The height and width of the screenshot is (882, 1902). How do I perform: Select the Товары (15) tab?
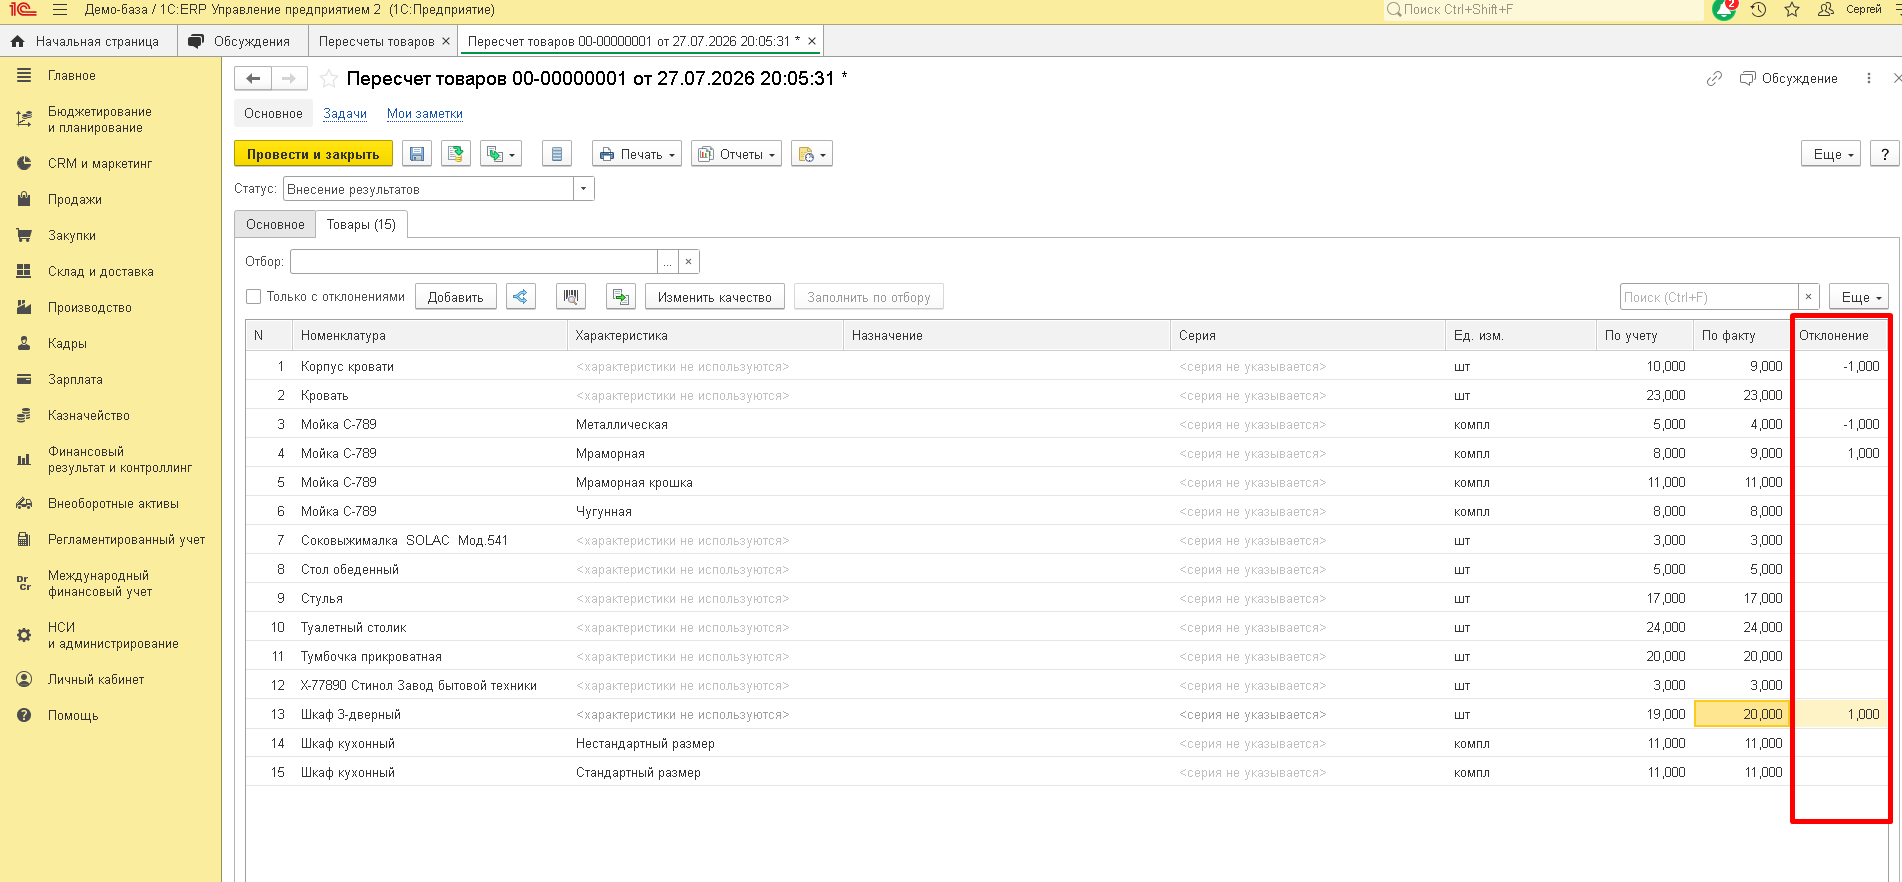tap(361, 225)
